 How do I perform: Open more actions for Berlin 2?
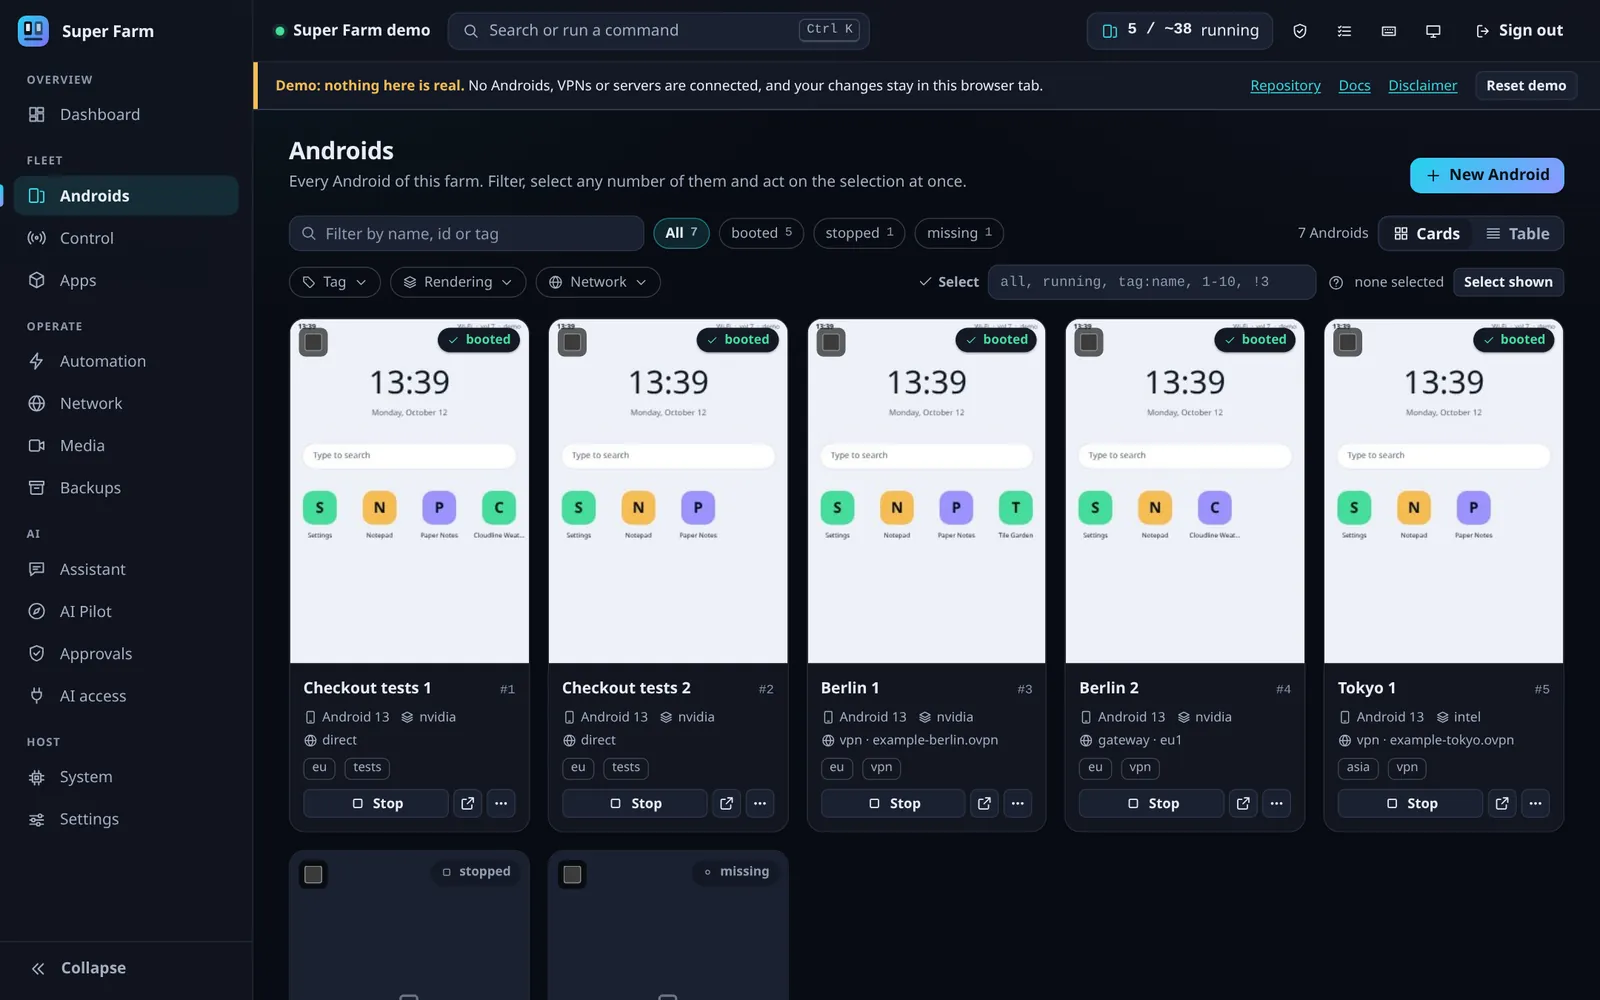1277,803
